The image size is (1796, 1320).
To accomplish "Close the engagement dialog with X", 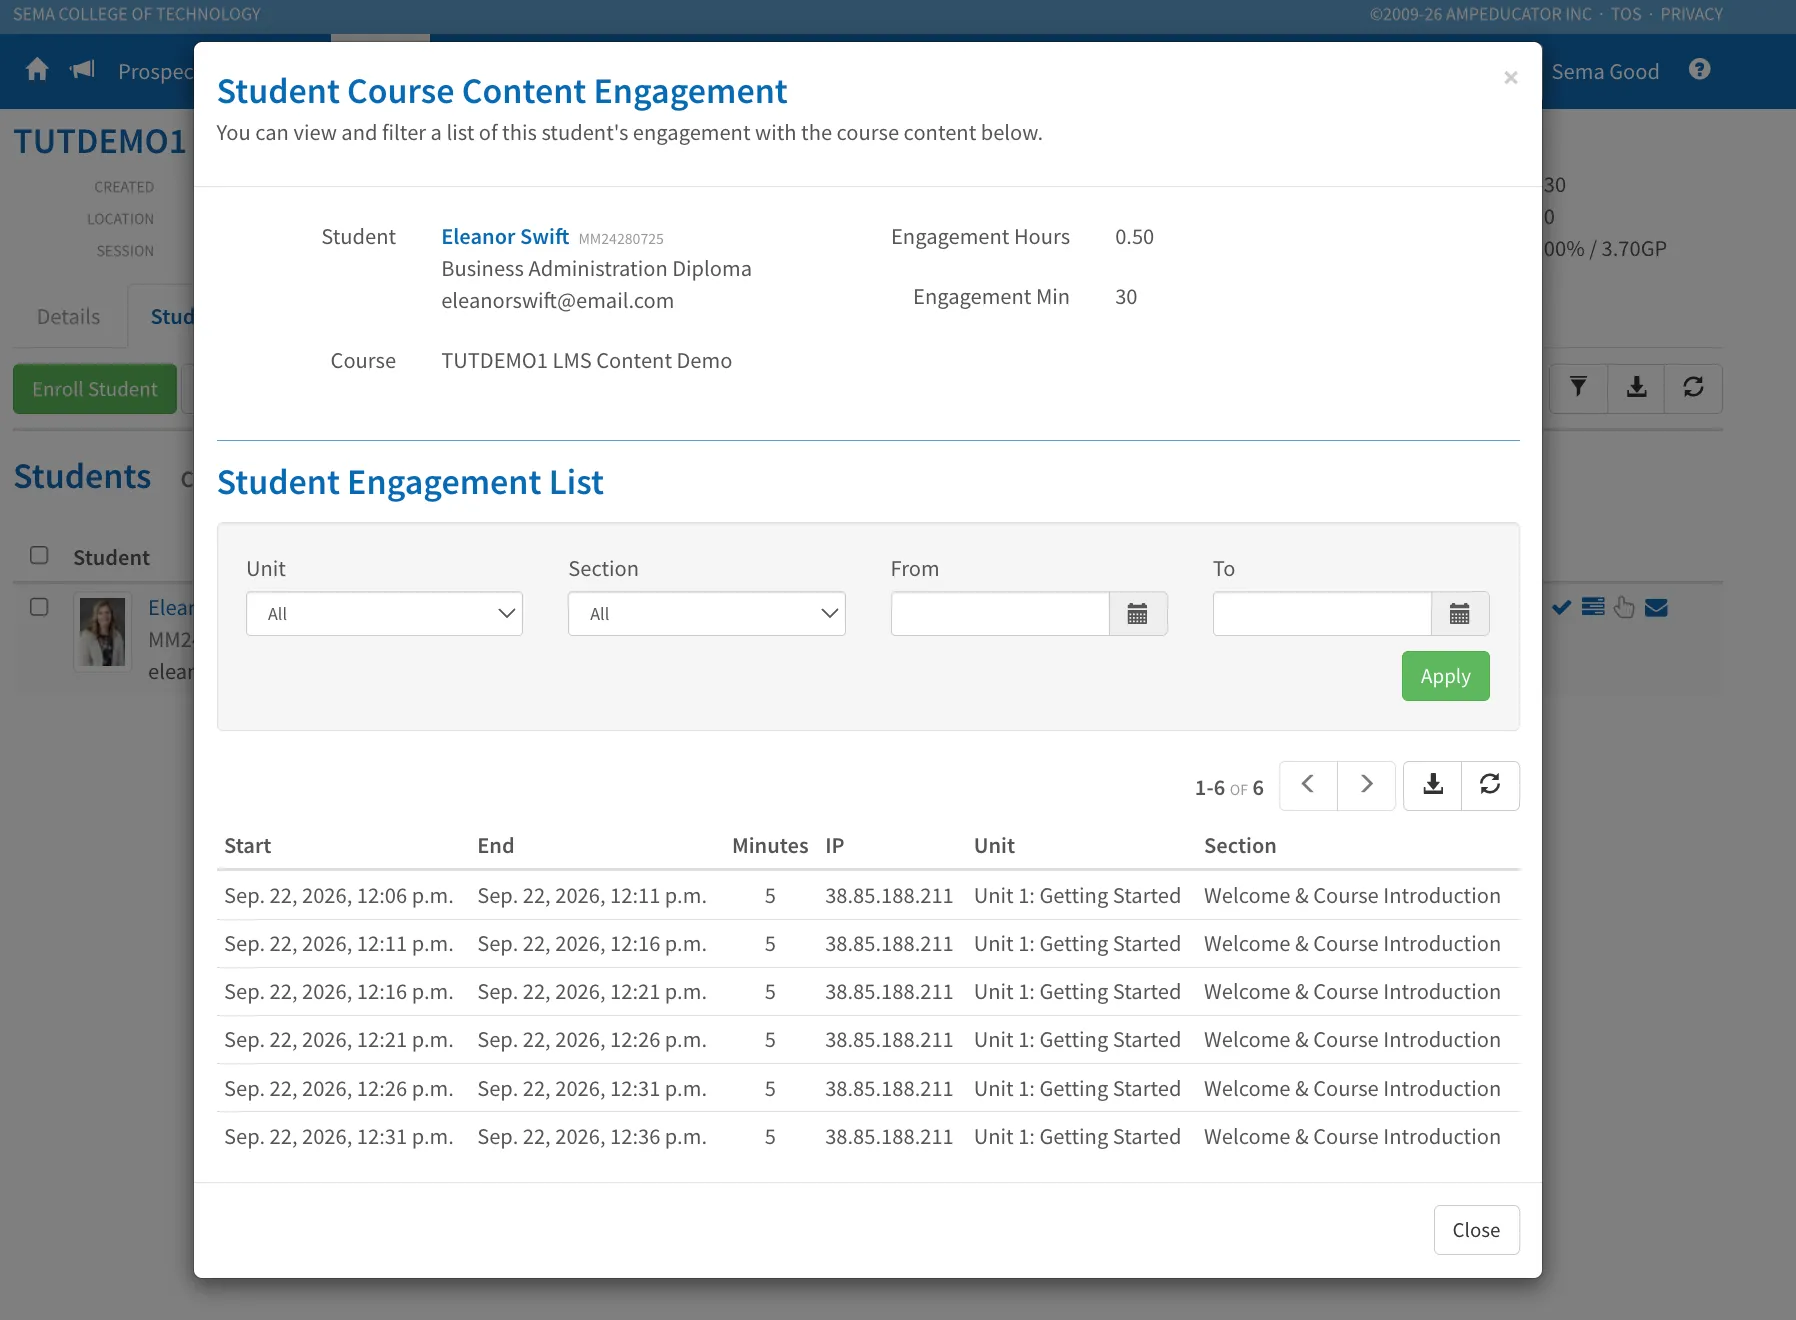I will [1510, 77].
